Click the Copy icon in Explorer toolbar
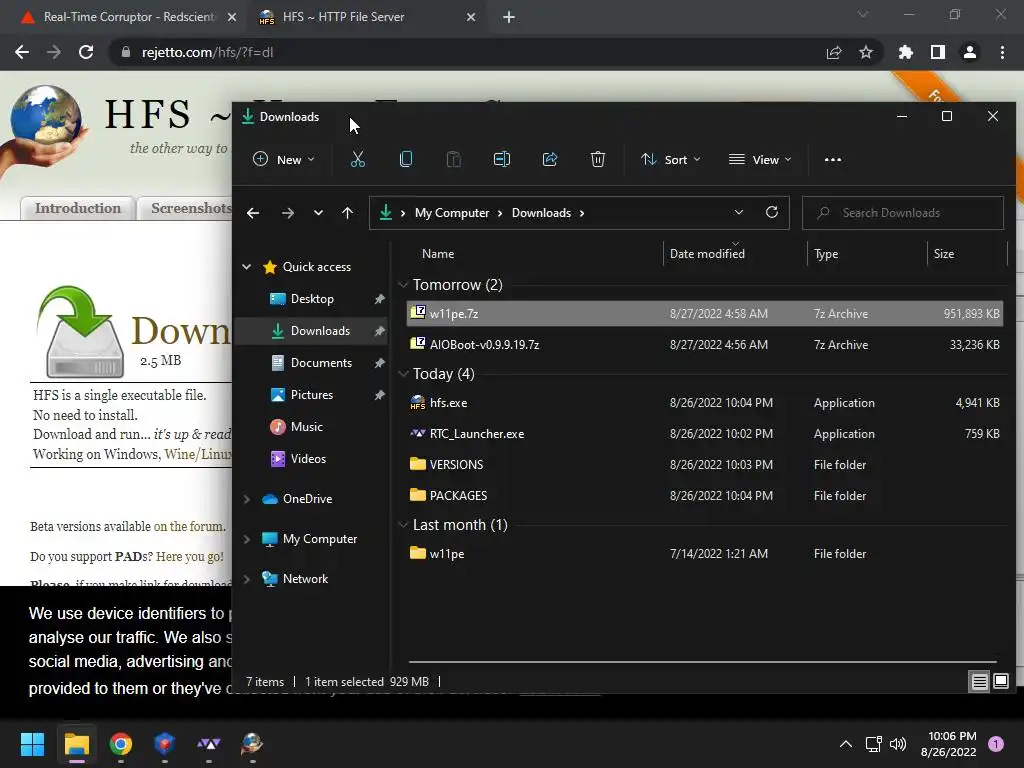 pyautogui.click(x=406, y=159)
